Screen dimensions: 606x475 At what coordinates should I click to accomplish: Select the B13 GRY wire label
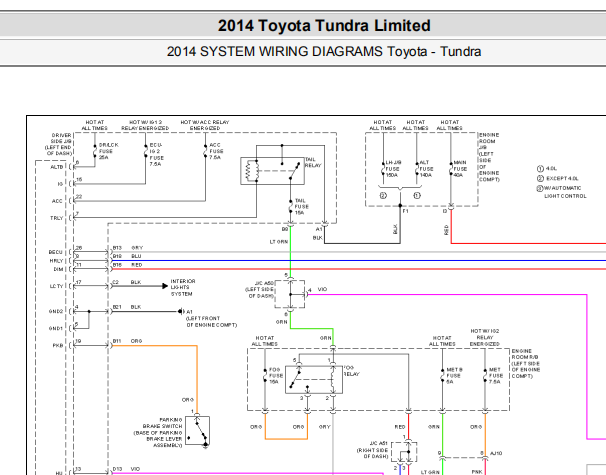(128, 248)
